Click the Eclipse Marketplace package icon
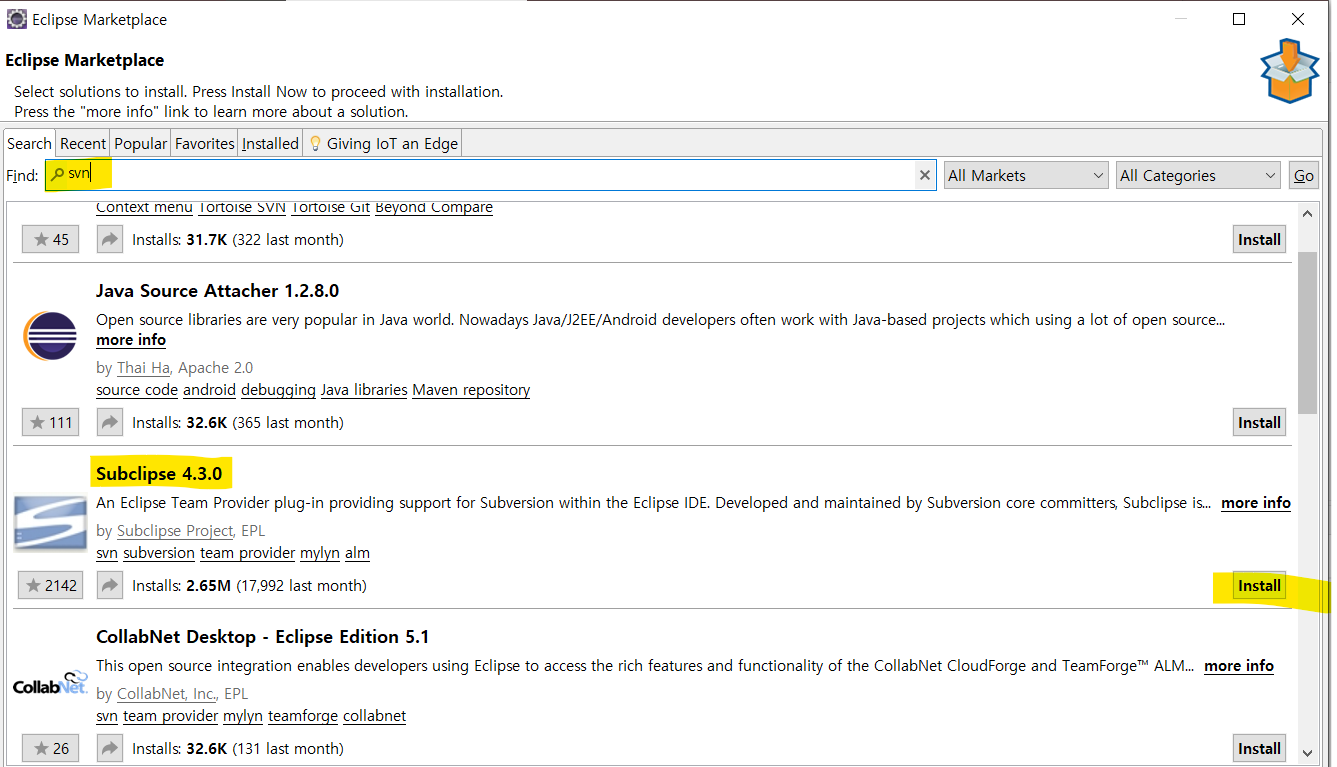 pos(1289,71)
